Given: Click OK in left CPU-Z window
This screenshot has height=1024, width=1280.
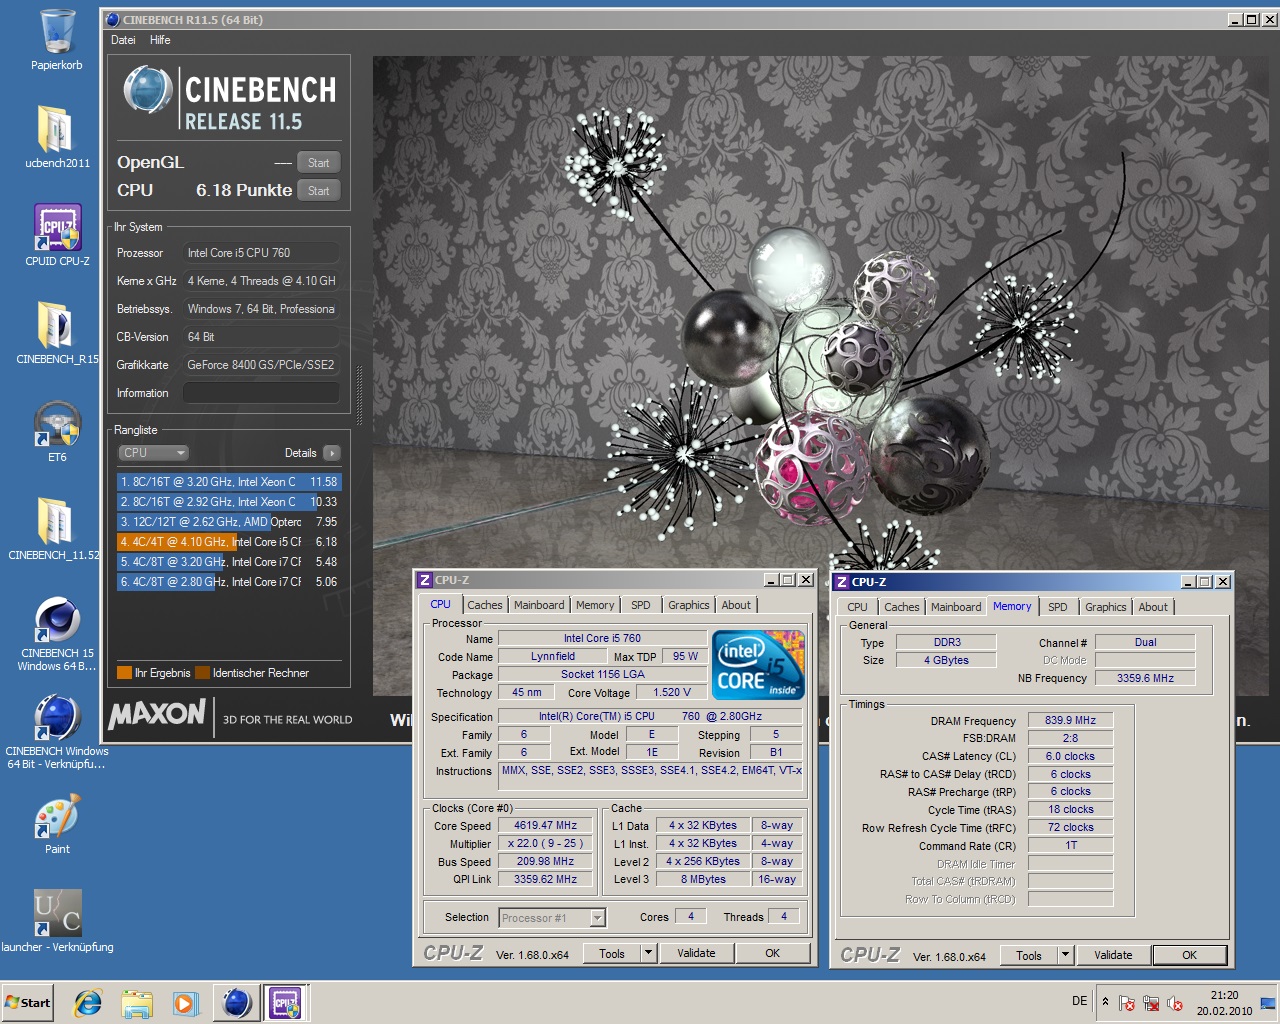Looking at the screenshot, I should pyautogui.click(x=772, y=954).
